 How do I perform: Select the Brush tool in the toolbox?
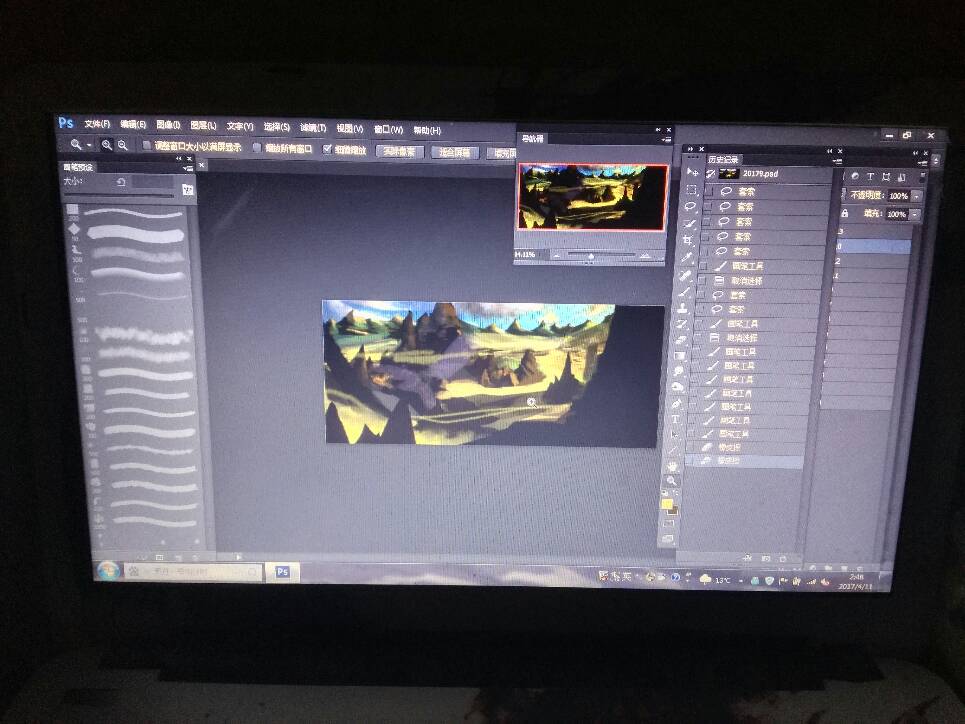(684, 292)
